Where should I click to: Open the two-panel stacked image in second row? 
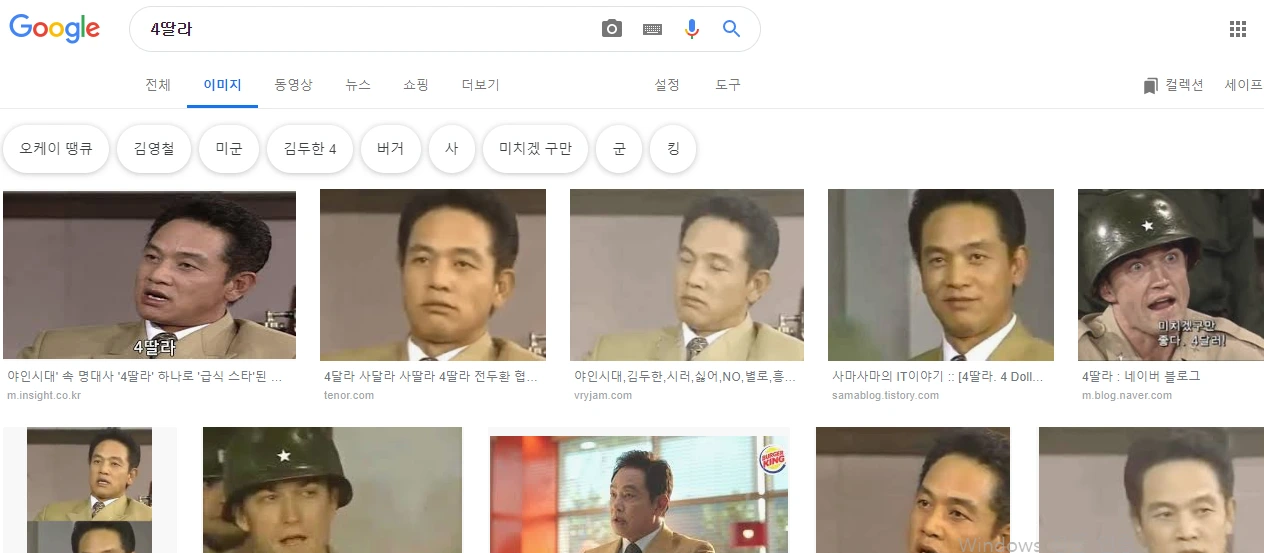tap(90, 490)
